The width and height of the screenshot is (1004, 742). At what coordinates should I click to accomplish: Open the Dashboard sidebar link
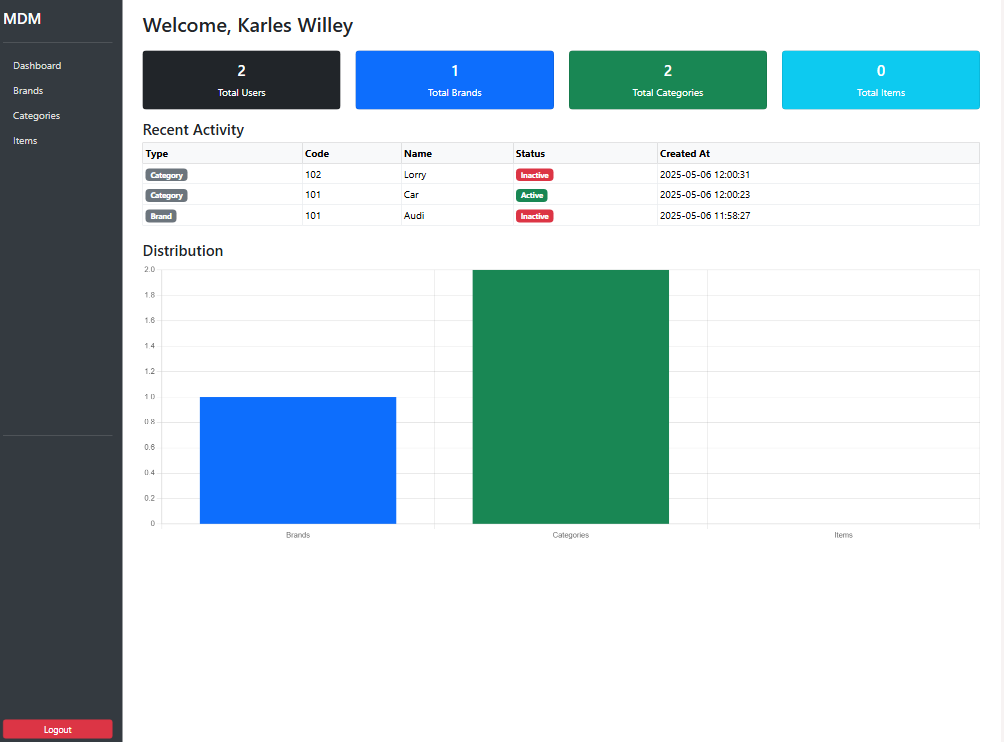37,65
